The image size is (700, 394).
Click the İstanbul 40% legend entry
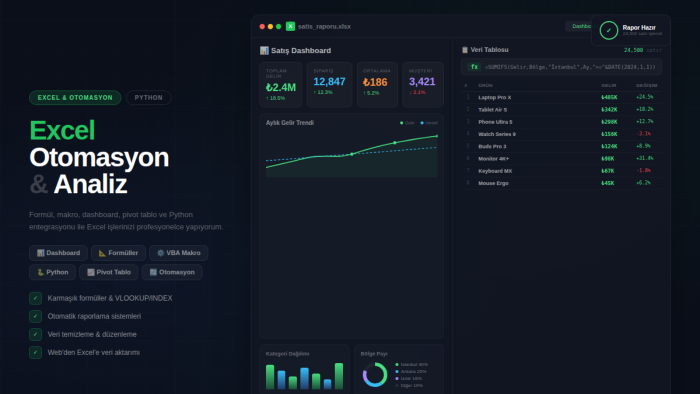click(x=412, y=365)
